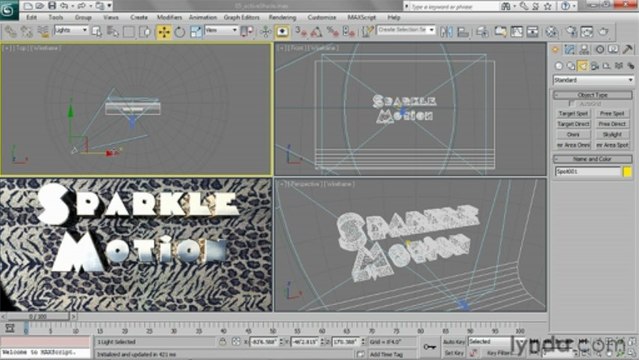The image size is (639, 360).
Task: Activate the Select and Move tool
Action: 164,32
